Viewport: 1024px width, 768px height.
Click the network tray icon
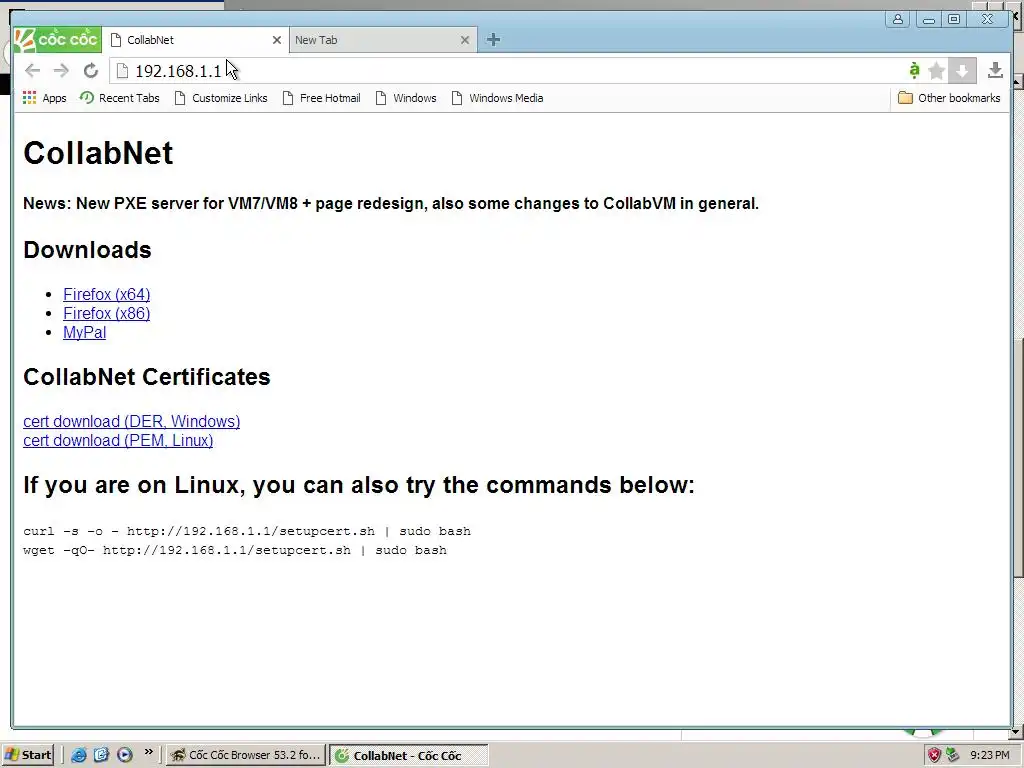[x=953, y=756]
